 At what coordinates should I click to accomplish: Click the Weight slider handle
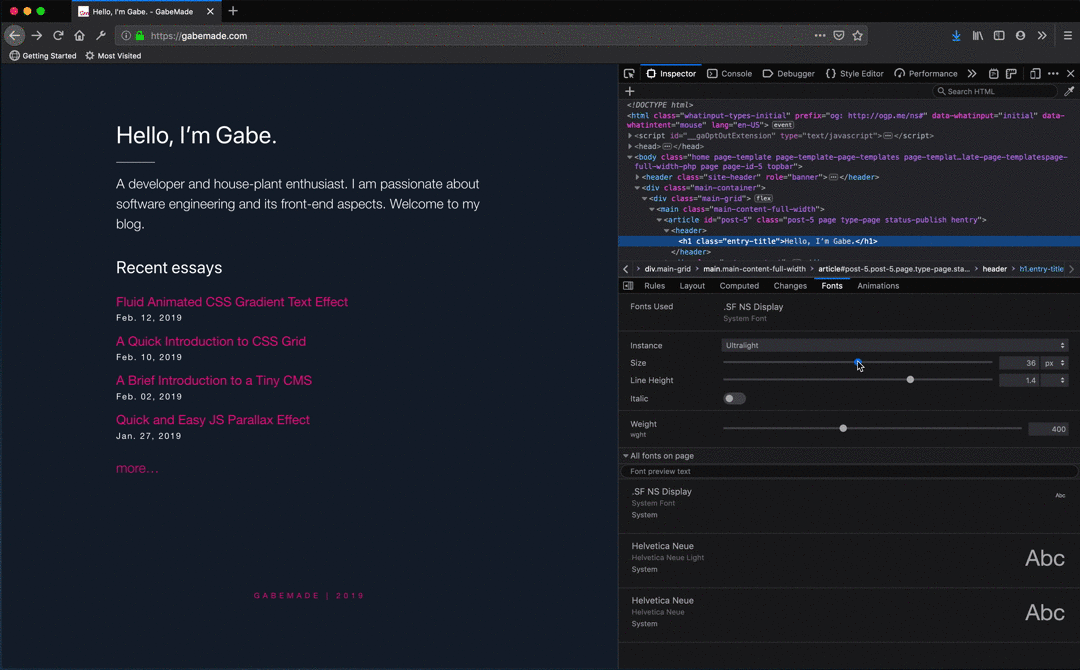coord(843,428)
